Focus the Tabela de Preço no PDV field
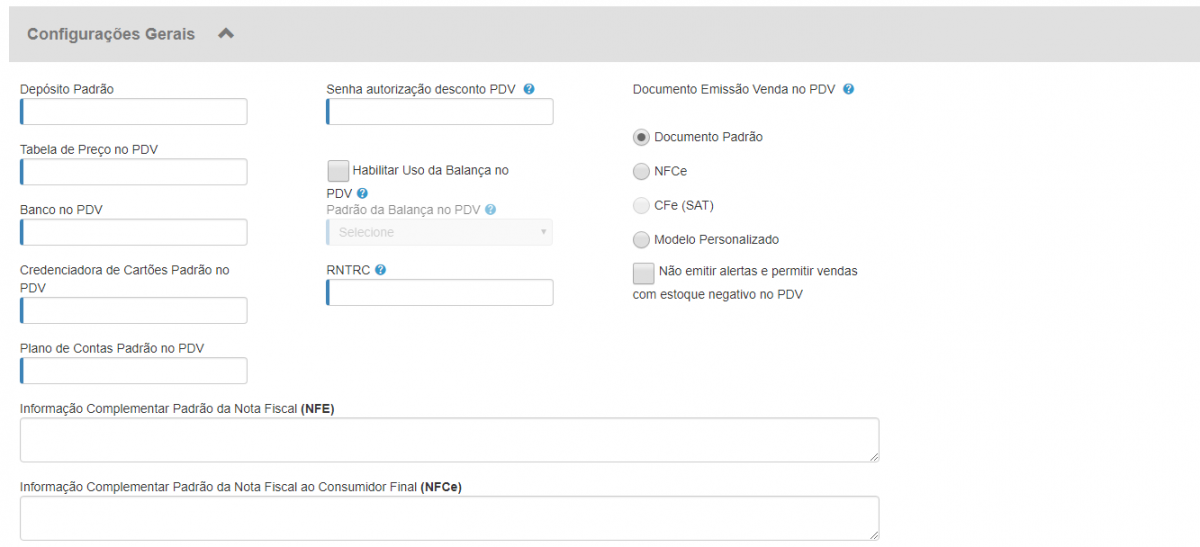This screenshot has height=547, width=1200. pyautogui.click(x=133, y=172)
